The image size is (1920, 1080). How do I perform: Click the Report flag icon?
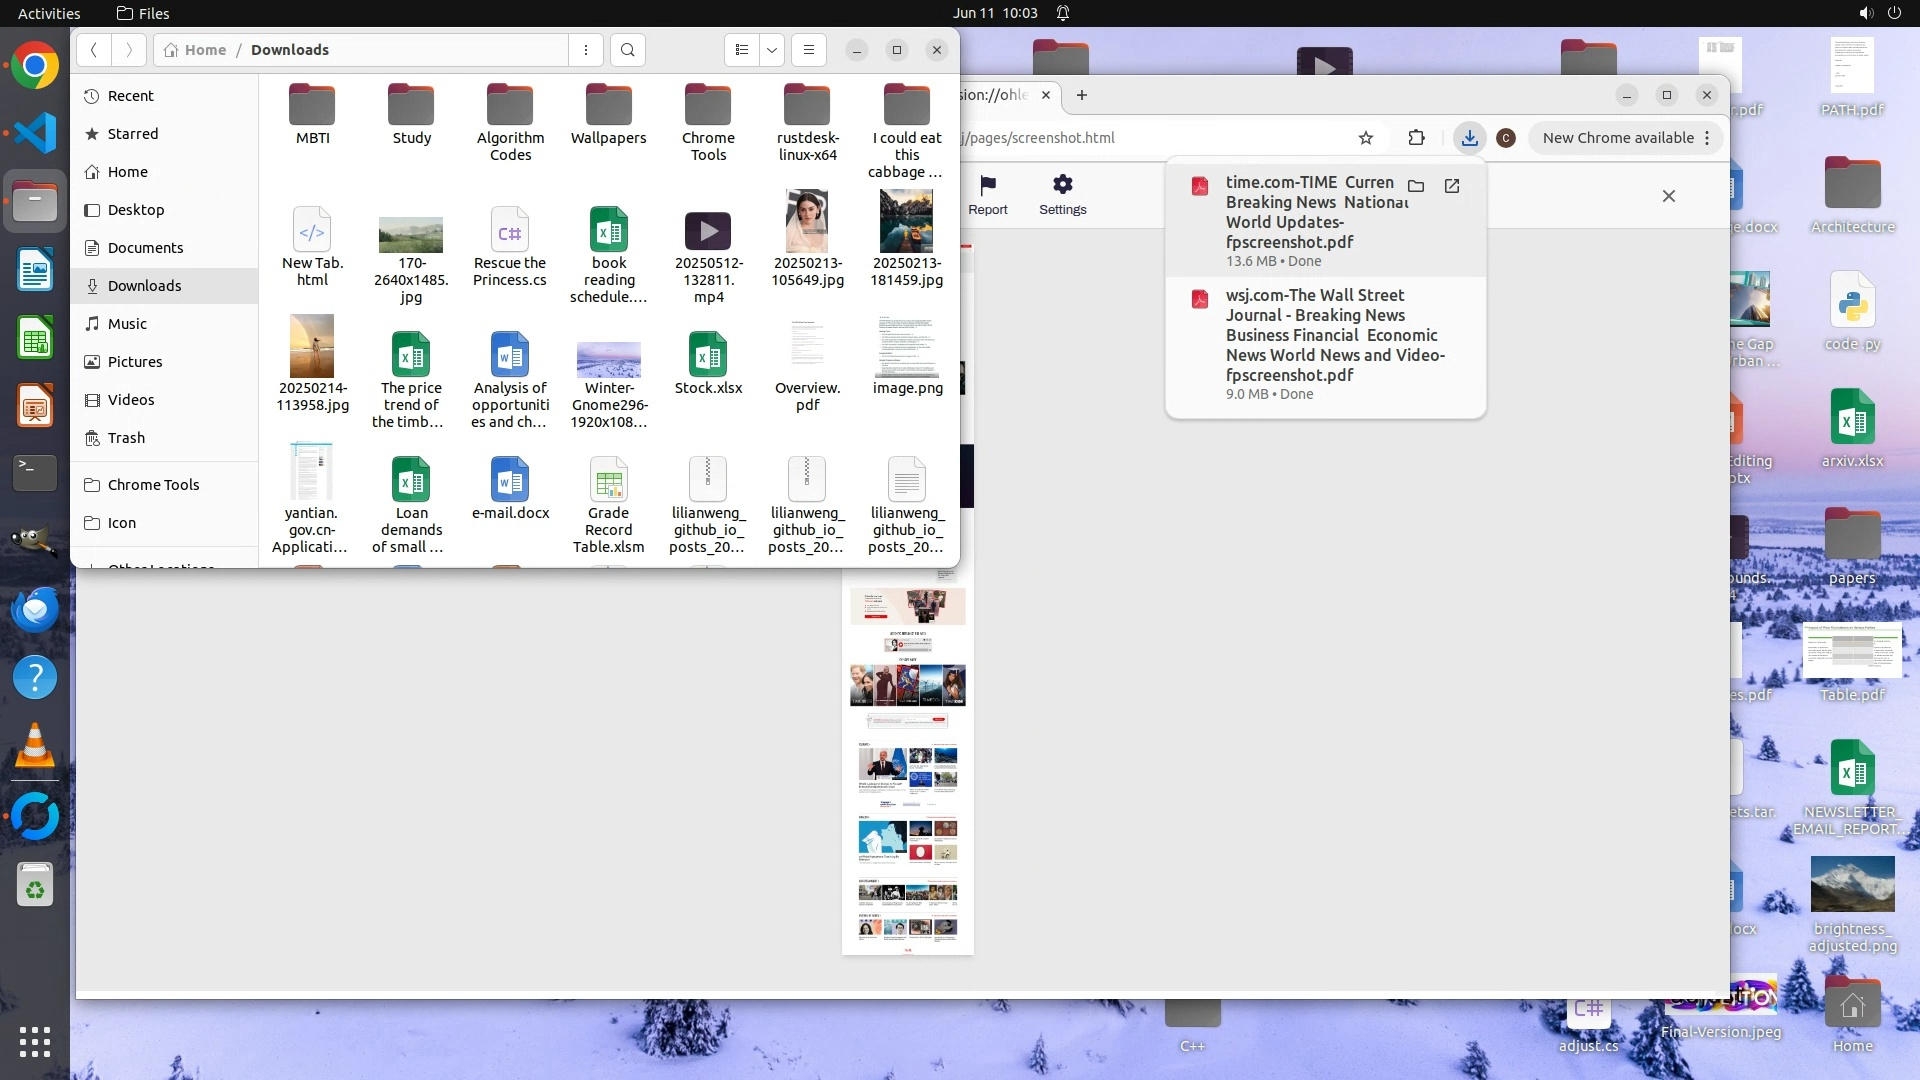[x=987, y=193]
